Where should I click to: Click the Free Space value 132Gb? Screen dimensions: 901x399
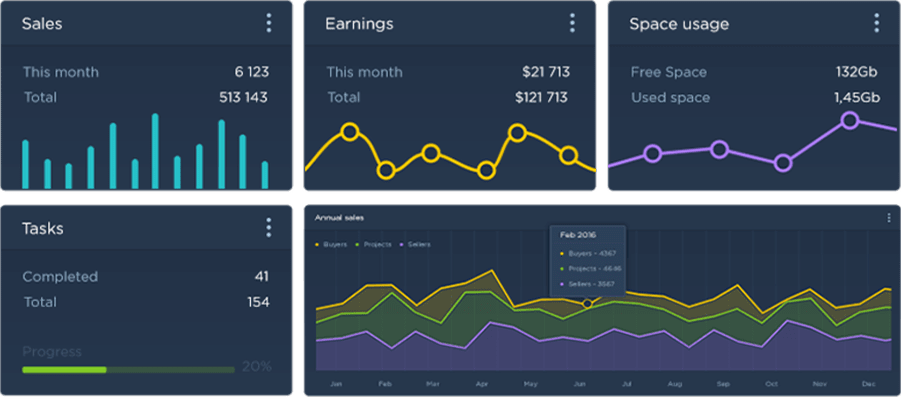pyautogui.click(x=856, y=72)
